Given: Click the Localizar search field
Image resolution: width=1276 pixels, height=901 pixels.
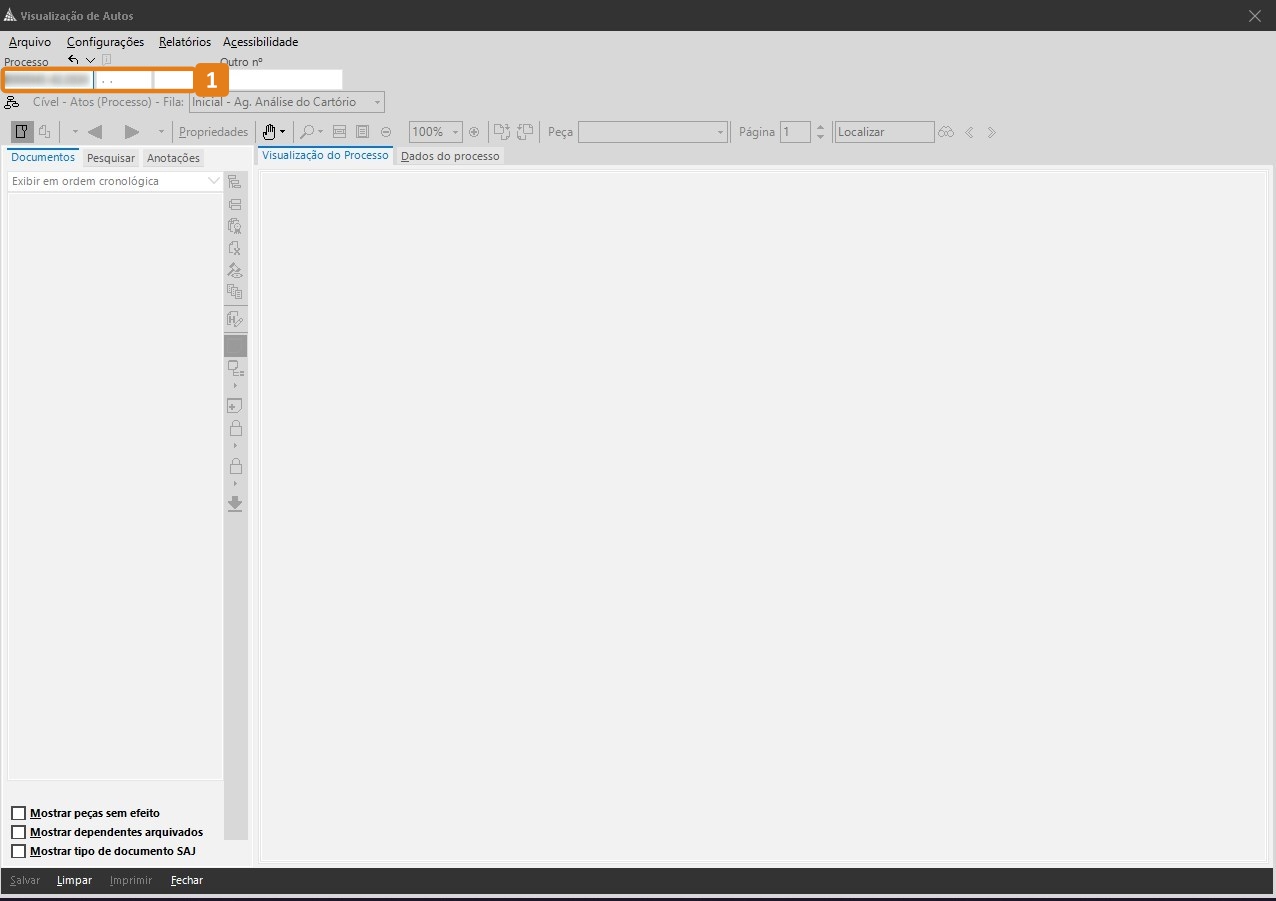Looking at the screenshot, I should coord(883,132).
